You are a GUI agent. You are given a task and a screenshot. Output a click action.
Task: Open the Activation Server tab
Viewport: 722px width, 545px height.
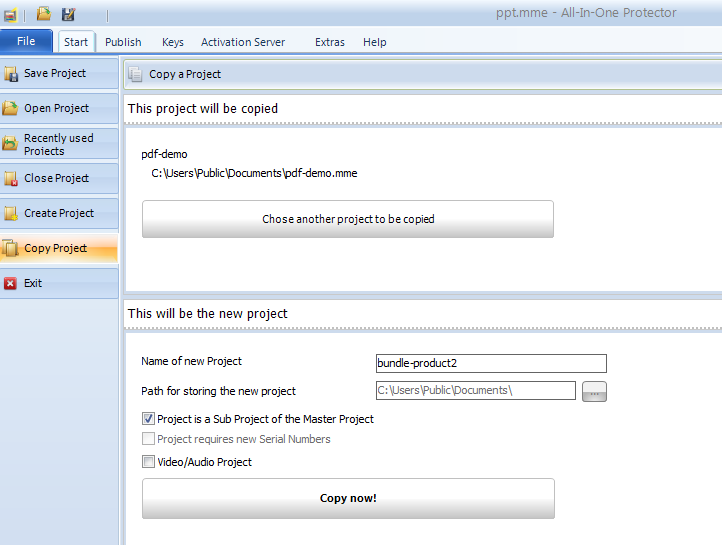pyautogui.click(x=242, y=42)
